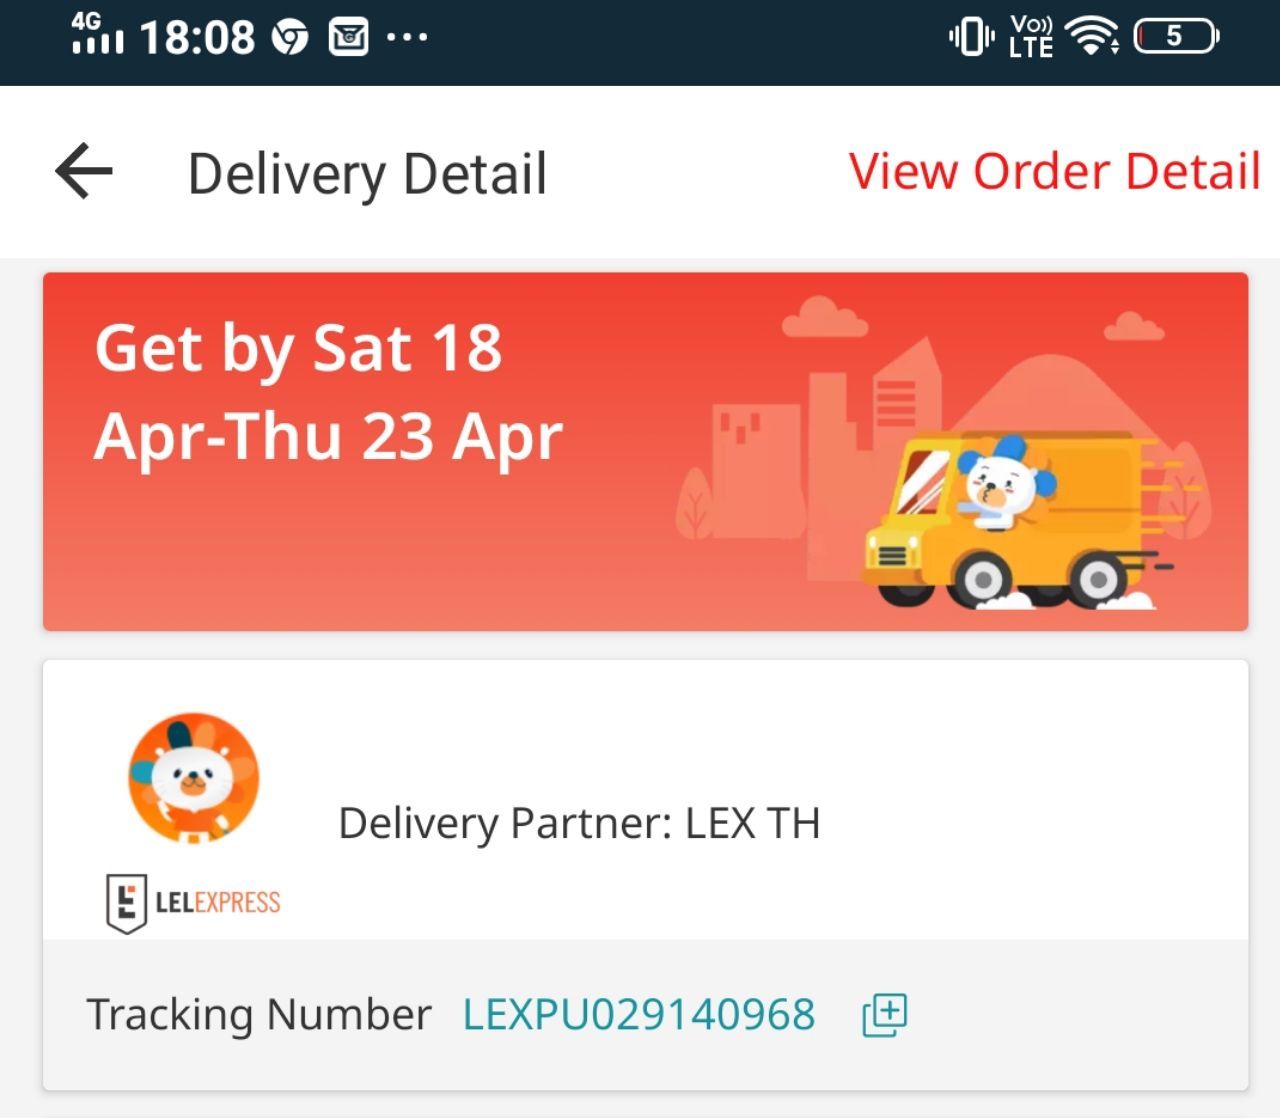Tap the Get by Sat 18 Apr banner text

pos(329,392)
